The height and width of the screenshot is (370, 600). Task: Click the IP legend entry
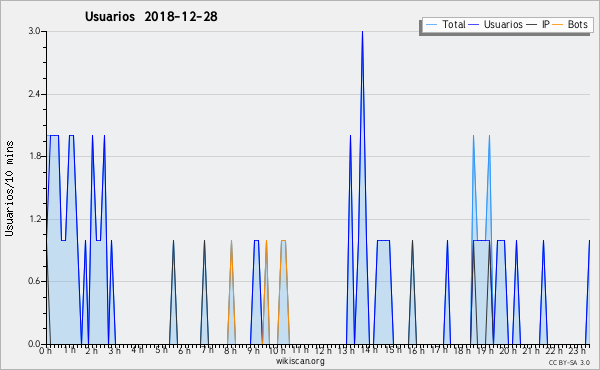click(538, 24)
